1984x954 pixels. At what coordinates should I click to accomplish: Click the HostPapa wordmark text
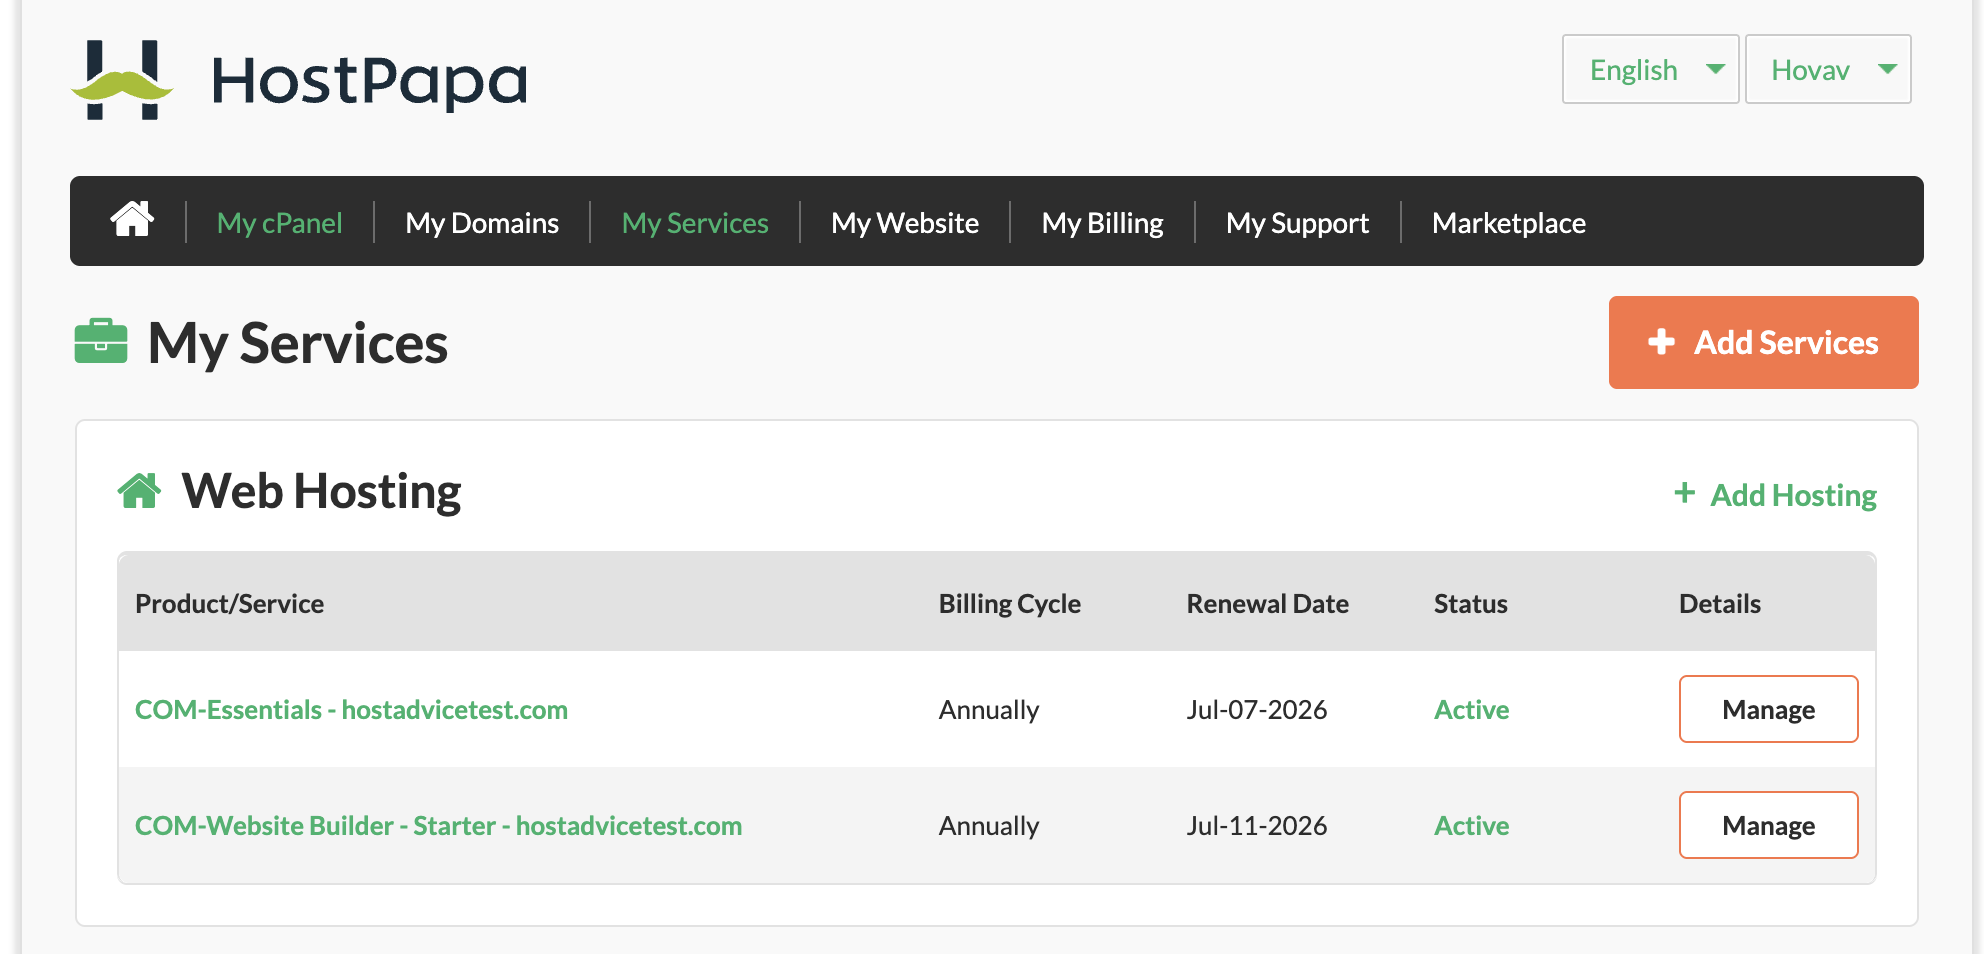point(369,81)
